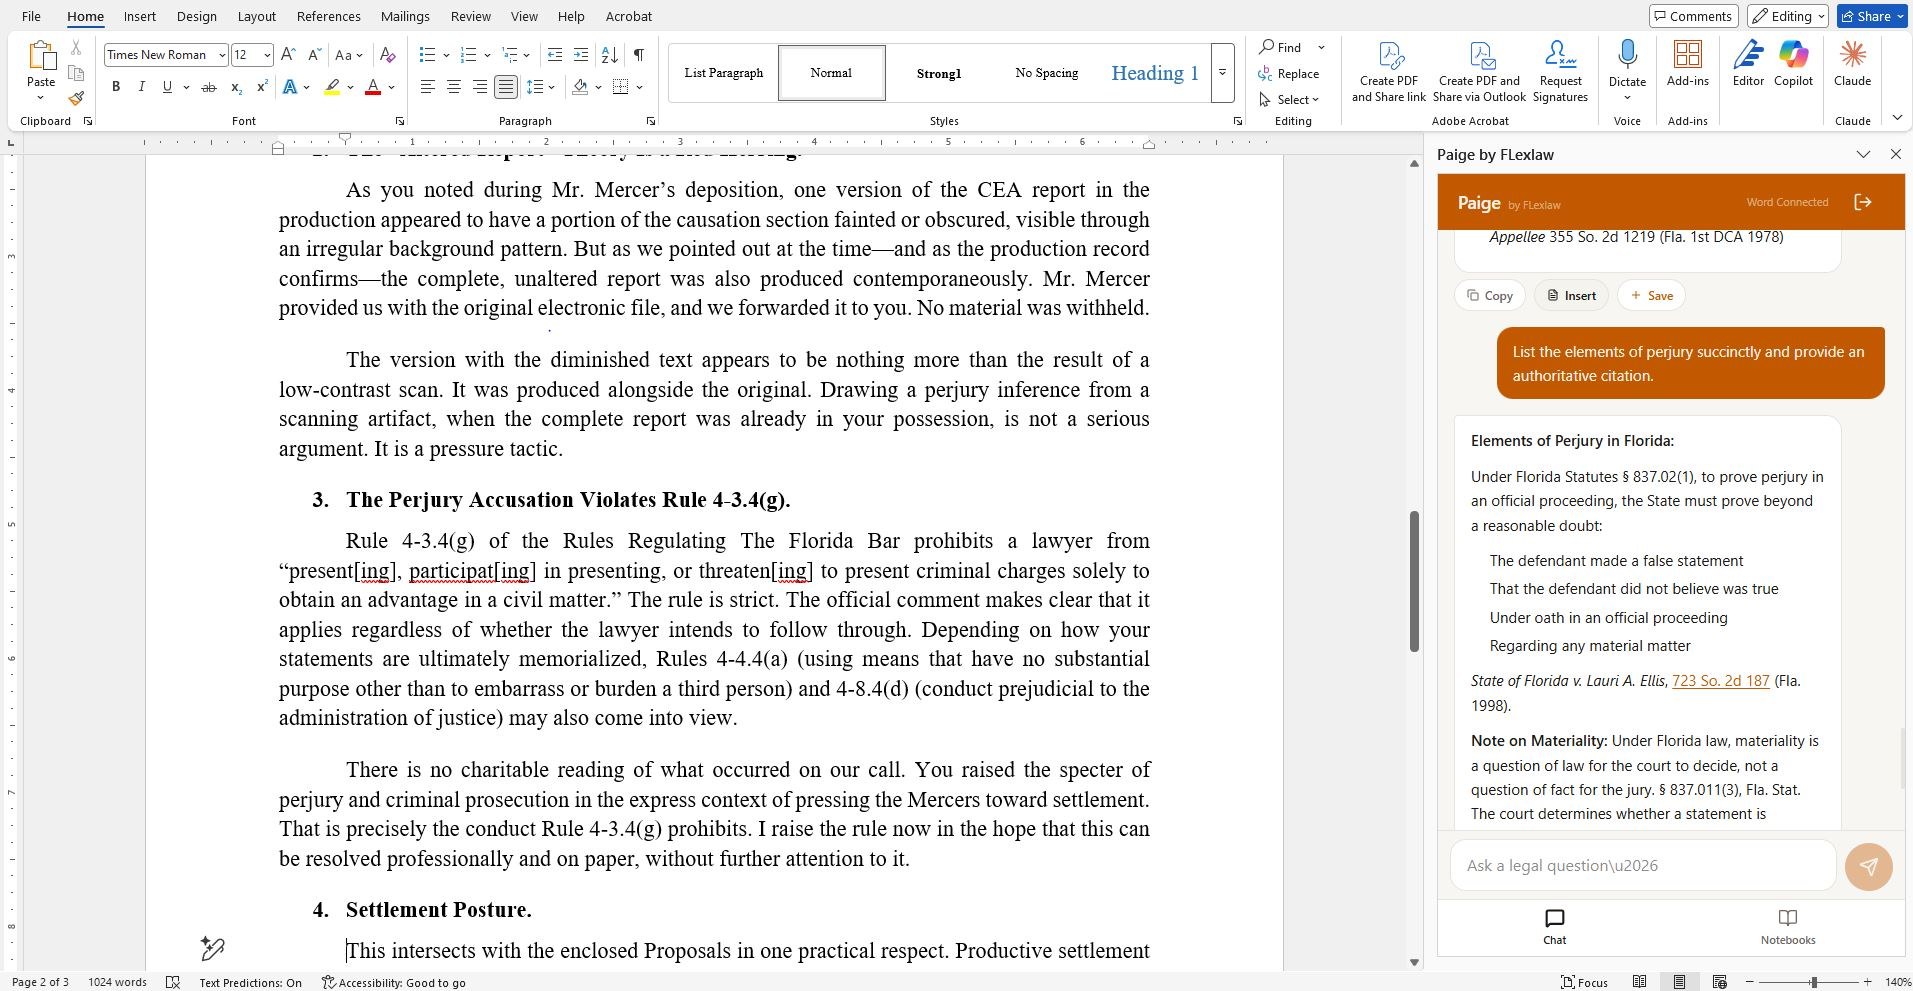Screen dimensions: 1913x991
Task: Open the font size dropdown
Action: (266, 55)
